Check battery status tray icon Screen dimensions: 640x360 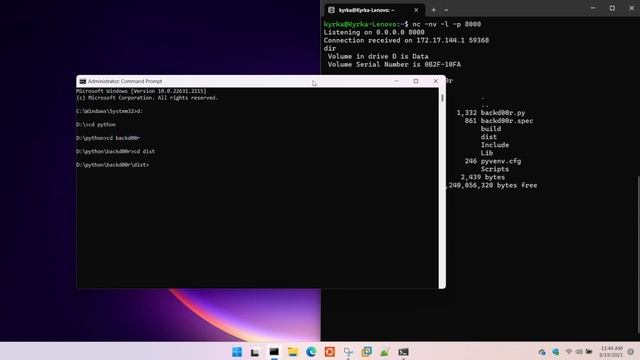coord(589,351)
